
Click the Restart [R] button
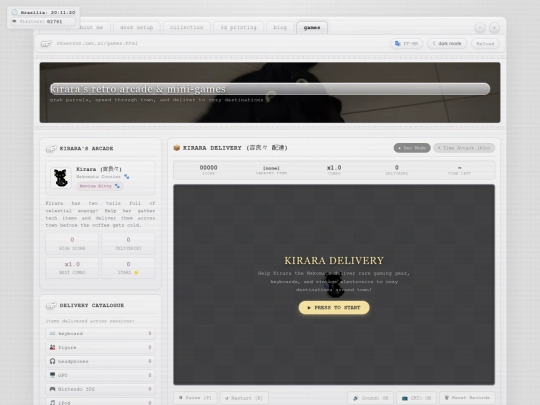244,398
